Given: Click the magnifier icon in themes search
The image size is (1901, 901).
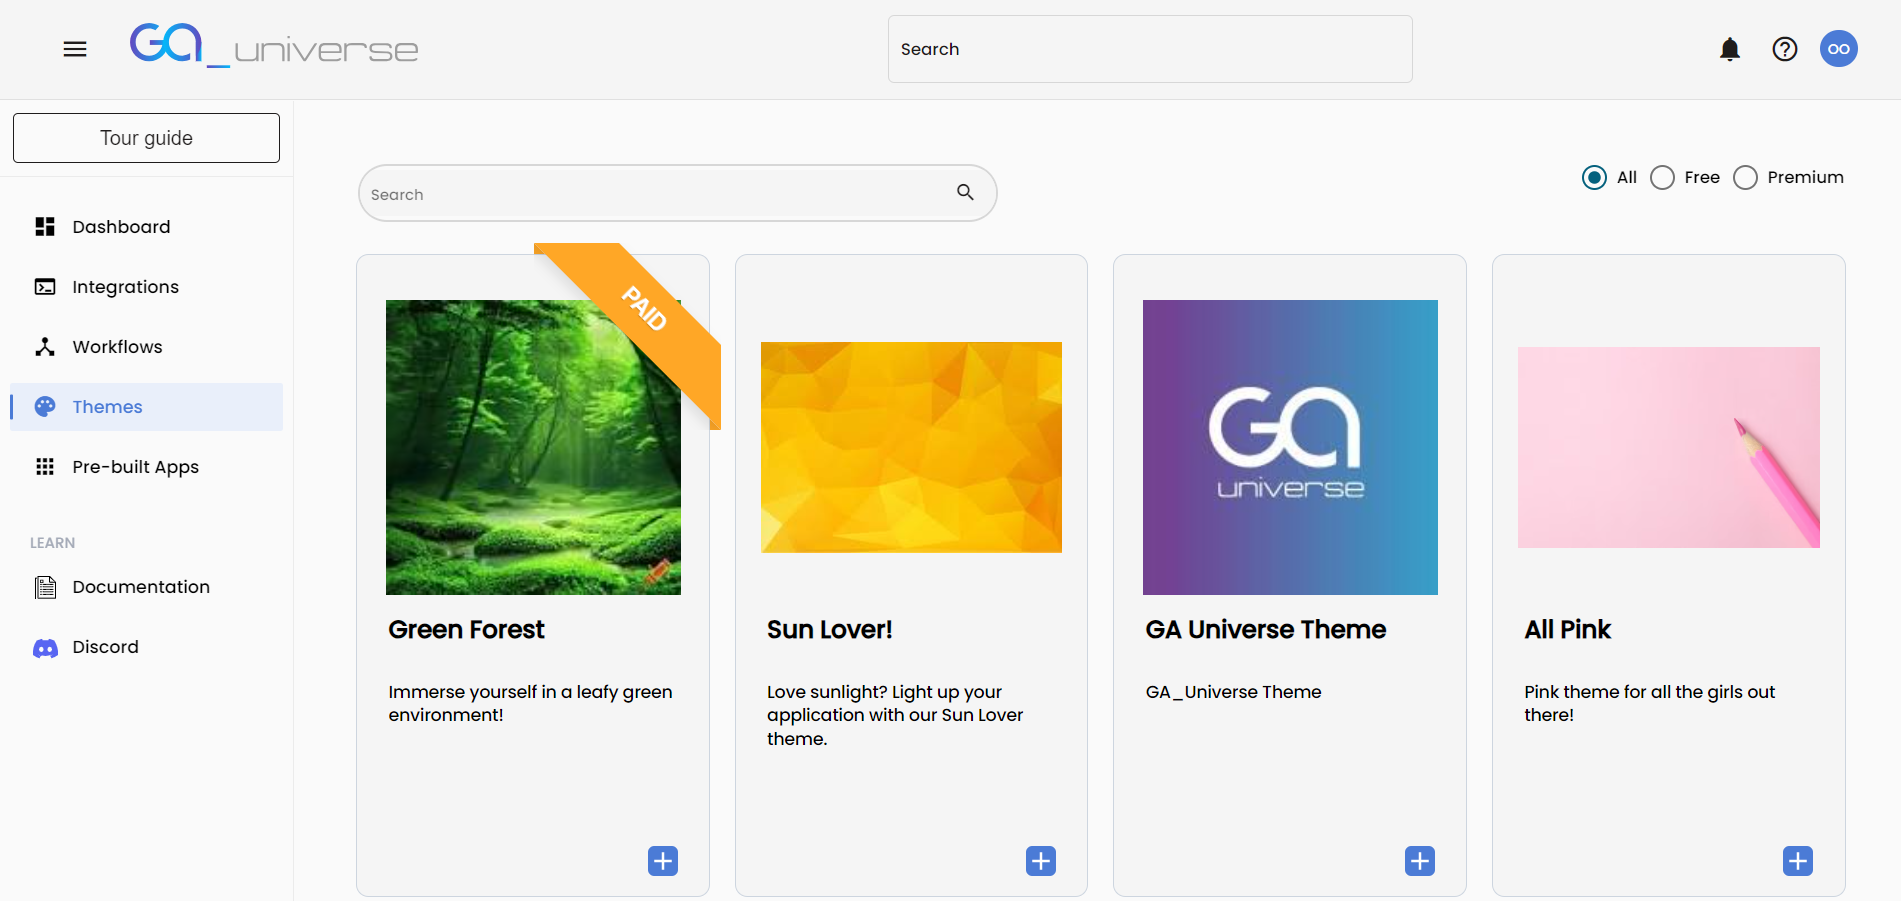Looking at the screenshot, I should (965, 192).
